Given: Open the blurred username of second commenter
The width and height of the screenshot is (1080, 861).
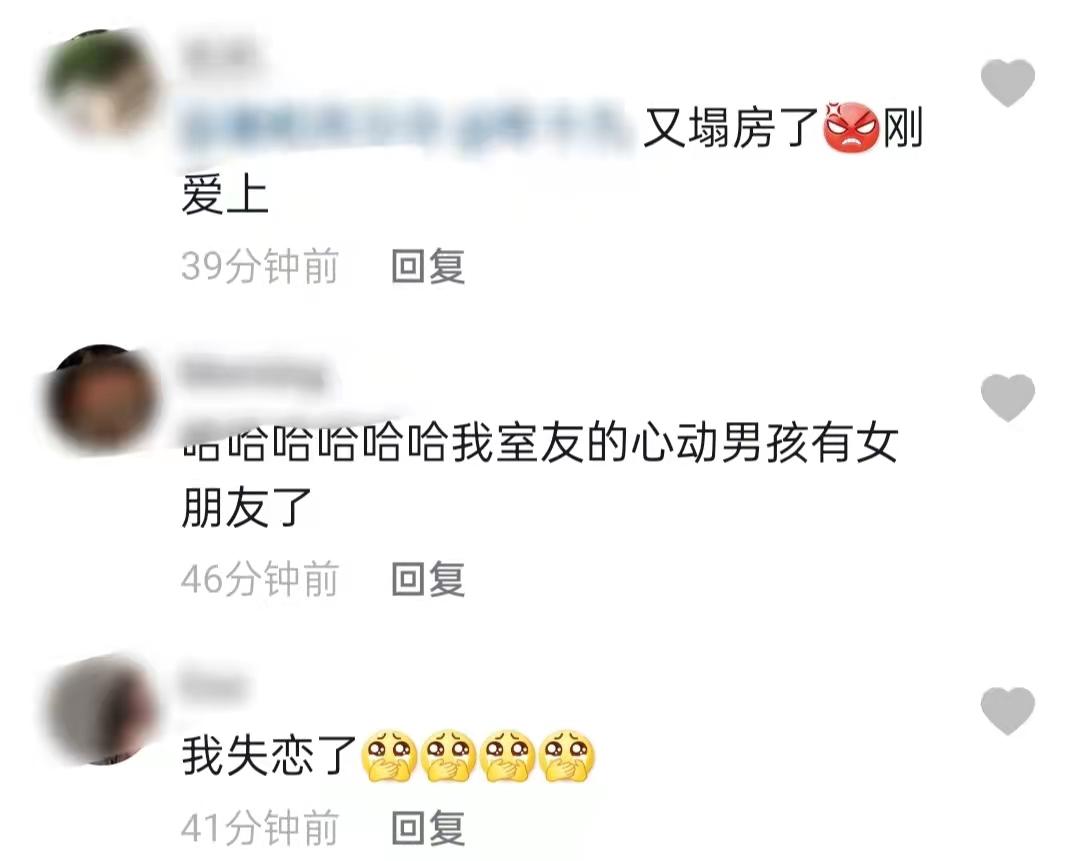Looking at the screenshot, I should [x=252, y=373].
